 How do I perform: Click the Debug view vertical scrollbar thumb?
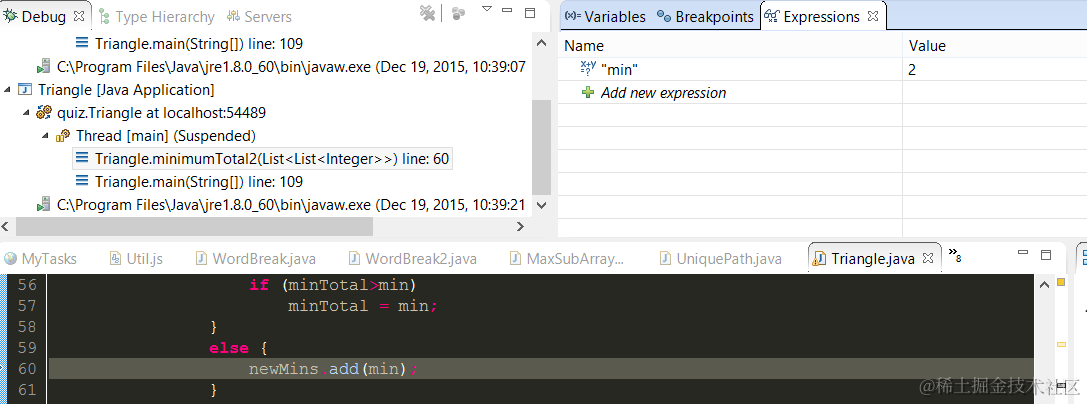click(542, 147)
